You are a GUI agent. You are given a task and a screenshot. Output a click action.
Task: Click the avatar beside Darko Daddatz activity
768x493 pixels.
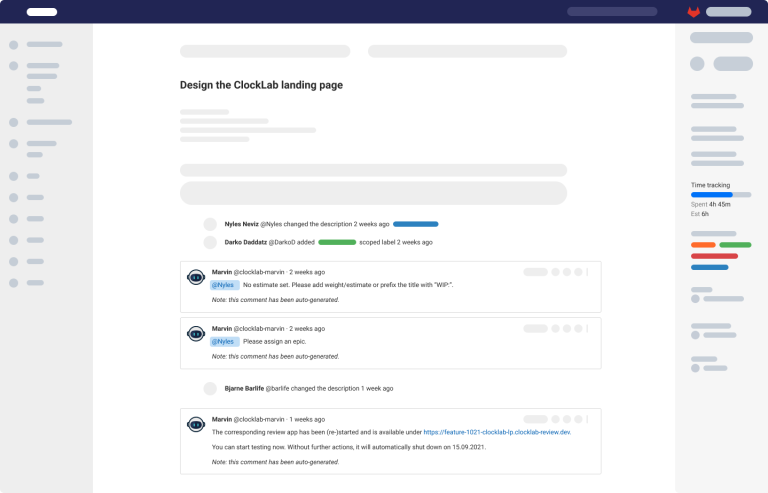tap(210, 242)
